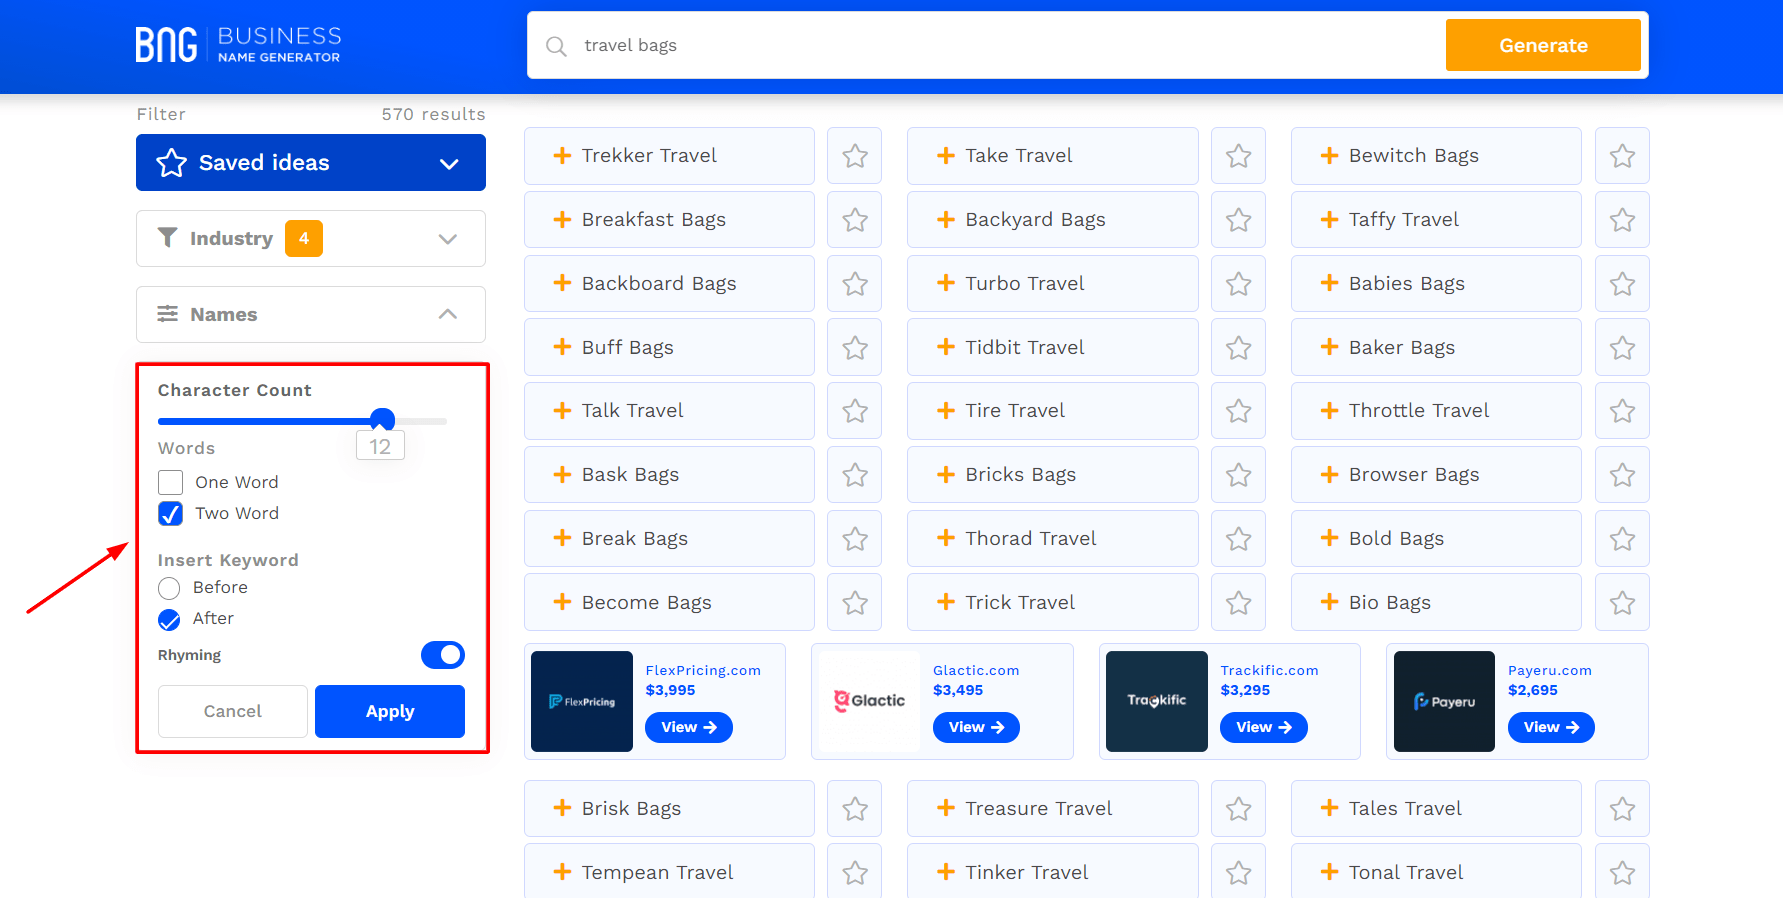Star the Buff Bags name
The height and width of the screenshot is (898, 1783).
point(855,348)
